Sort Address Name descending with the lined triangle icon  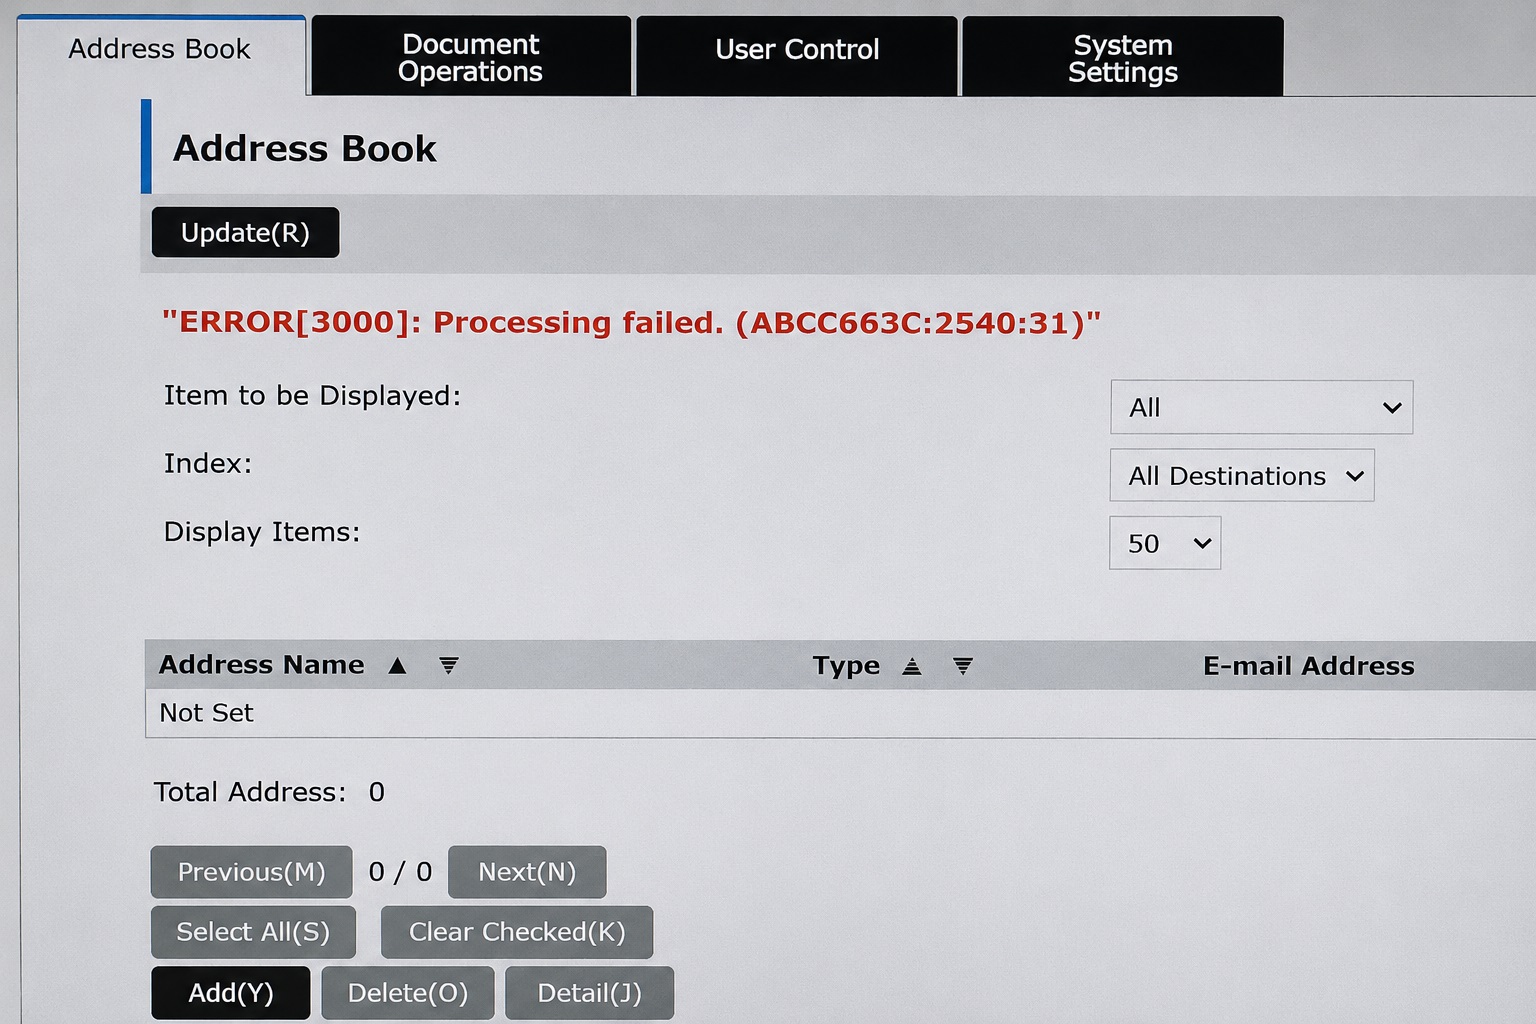[x=449, y=666]
